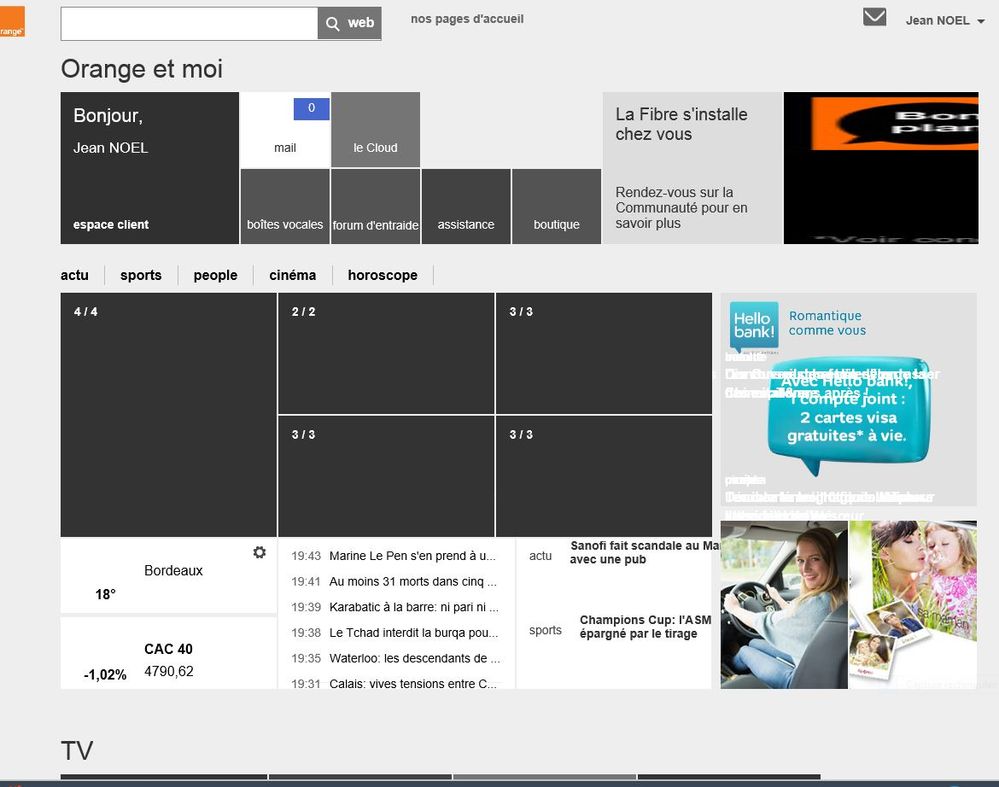Switch to the horoscope tab
Screen dimensions: 999x787
click(x=383, y=275)
